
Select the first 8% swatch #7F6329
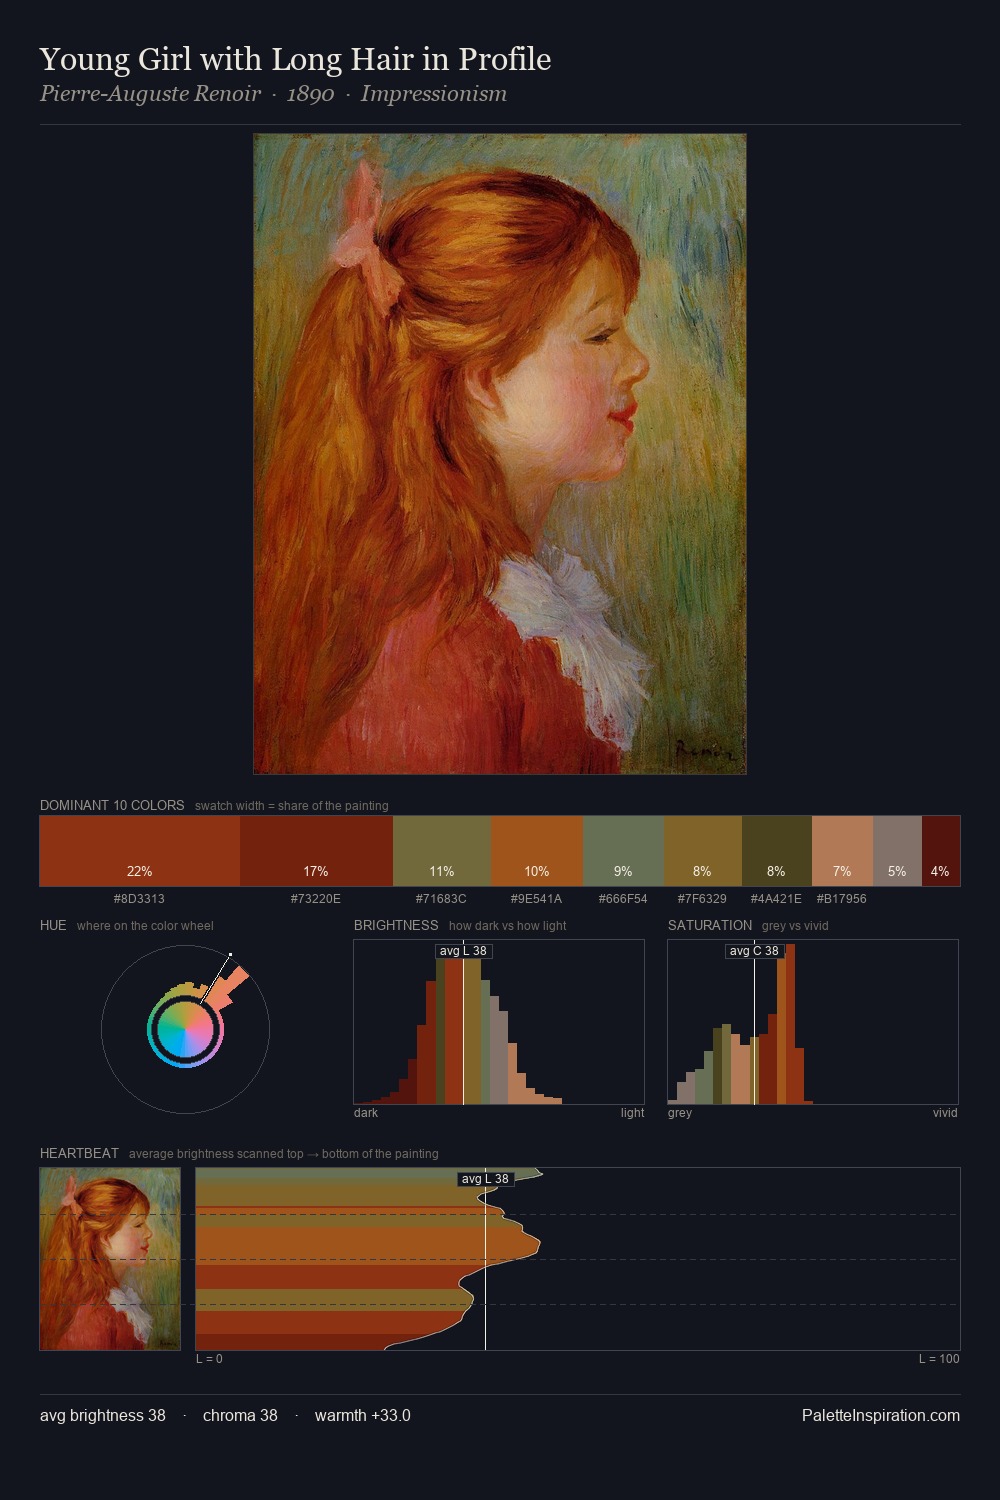point(703,851)
